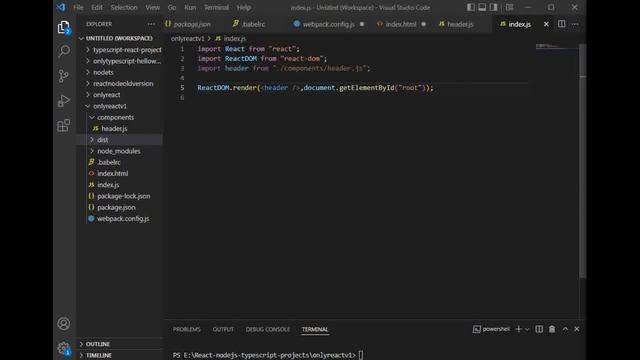Viewport: 640px width, 360px height.
Task: Expand the Outline section
Action: tap(119, 344)
